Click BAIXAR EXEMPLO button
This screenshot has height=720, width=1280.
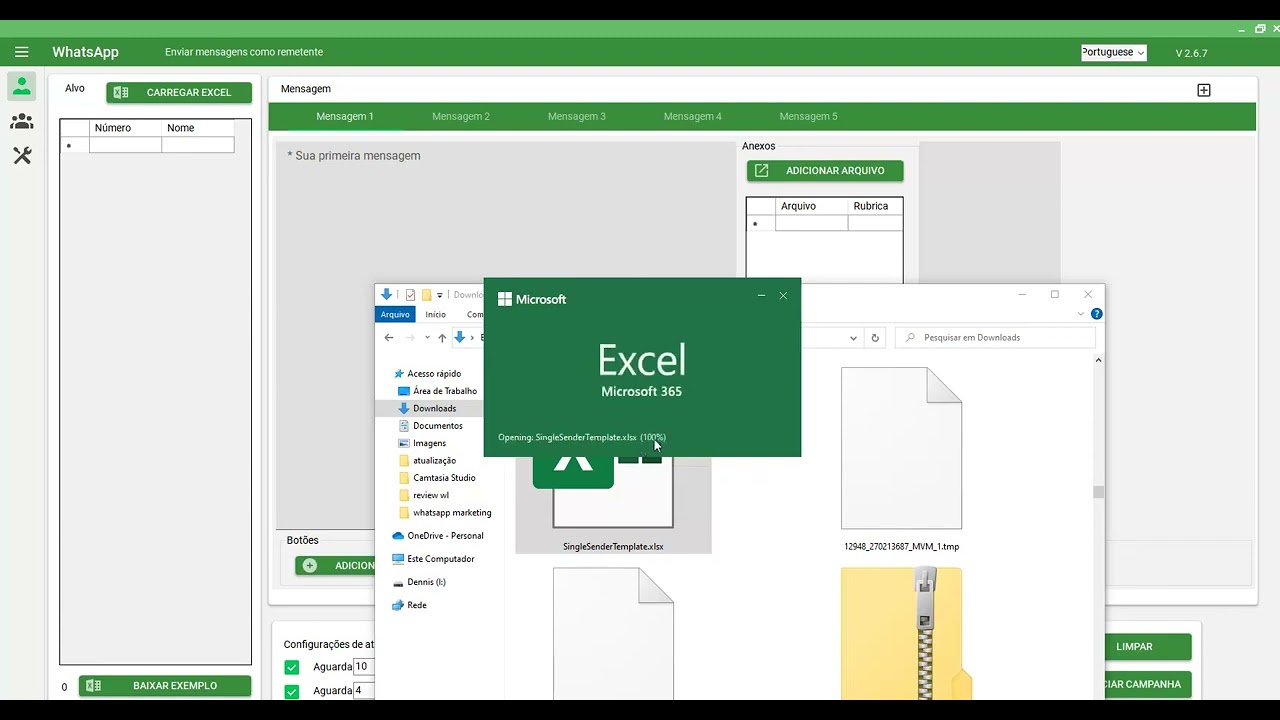click(165, 686)
